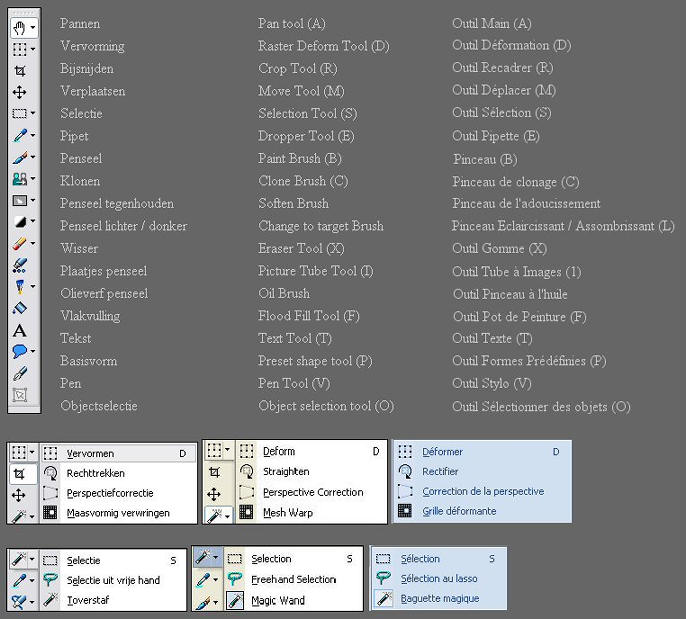Viewport: 686px width, 619px height.
Task: Pick Magic Wand in the English selection menu
Action: 277,600
